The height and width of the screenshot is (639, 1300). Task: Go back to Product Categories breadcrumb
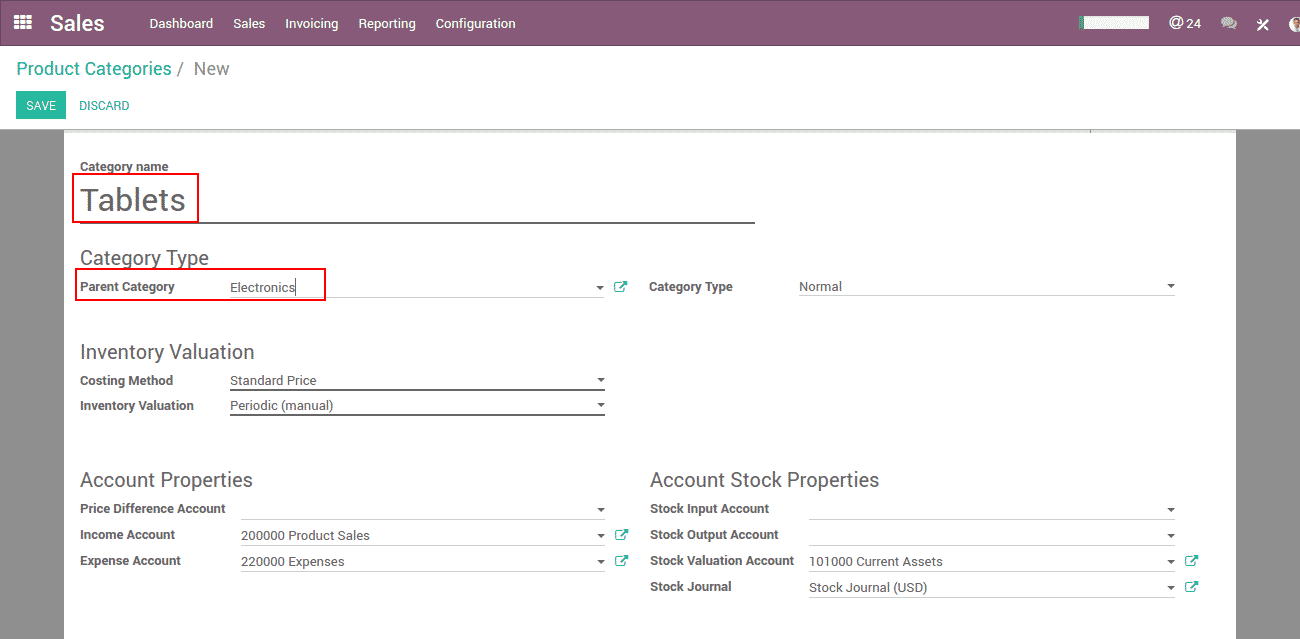[94, 69]
